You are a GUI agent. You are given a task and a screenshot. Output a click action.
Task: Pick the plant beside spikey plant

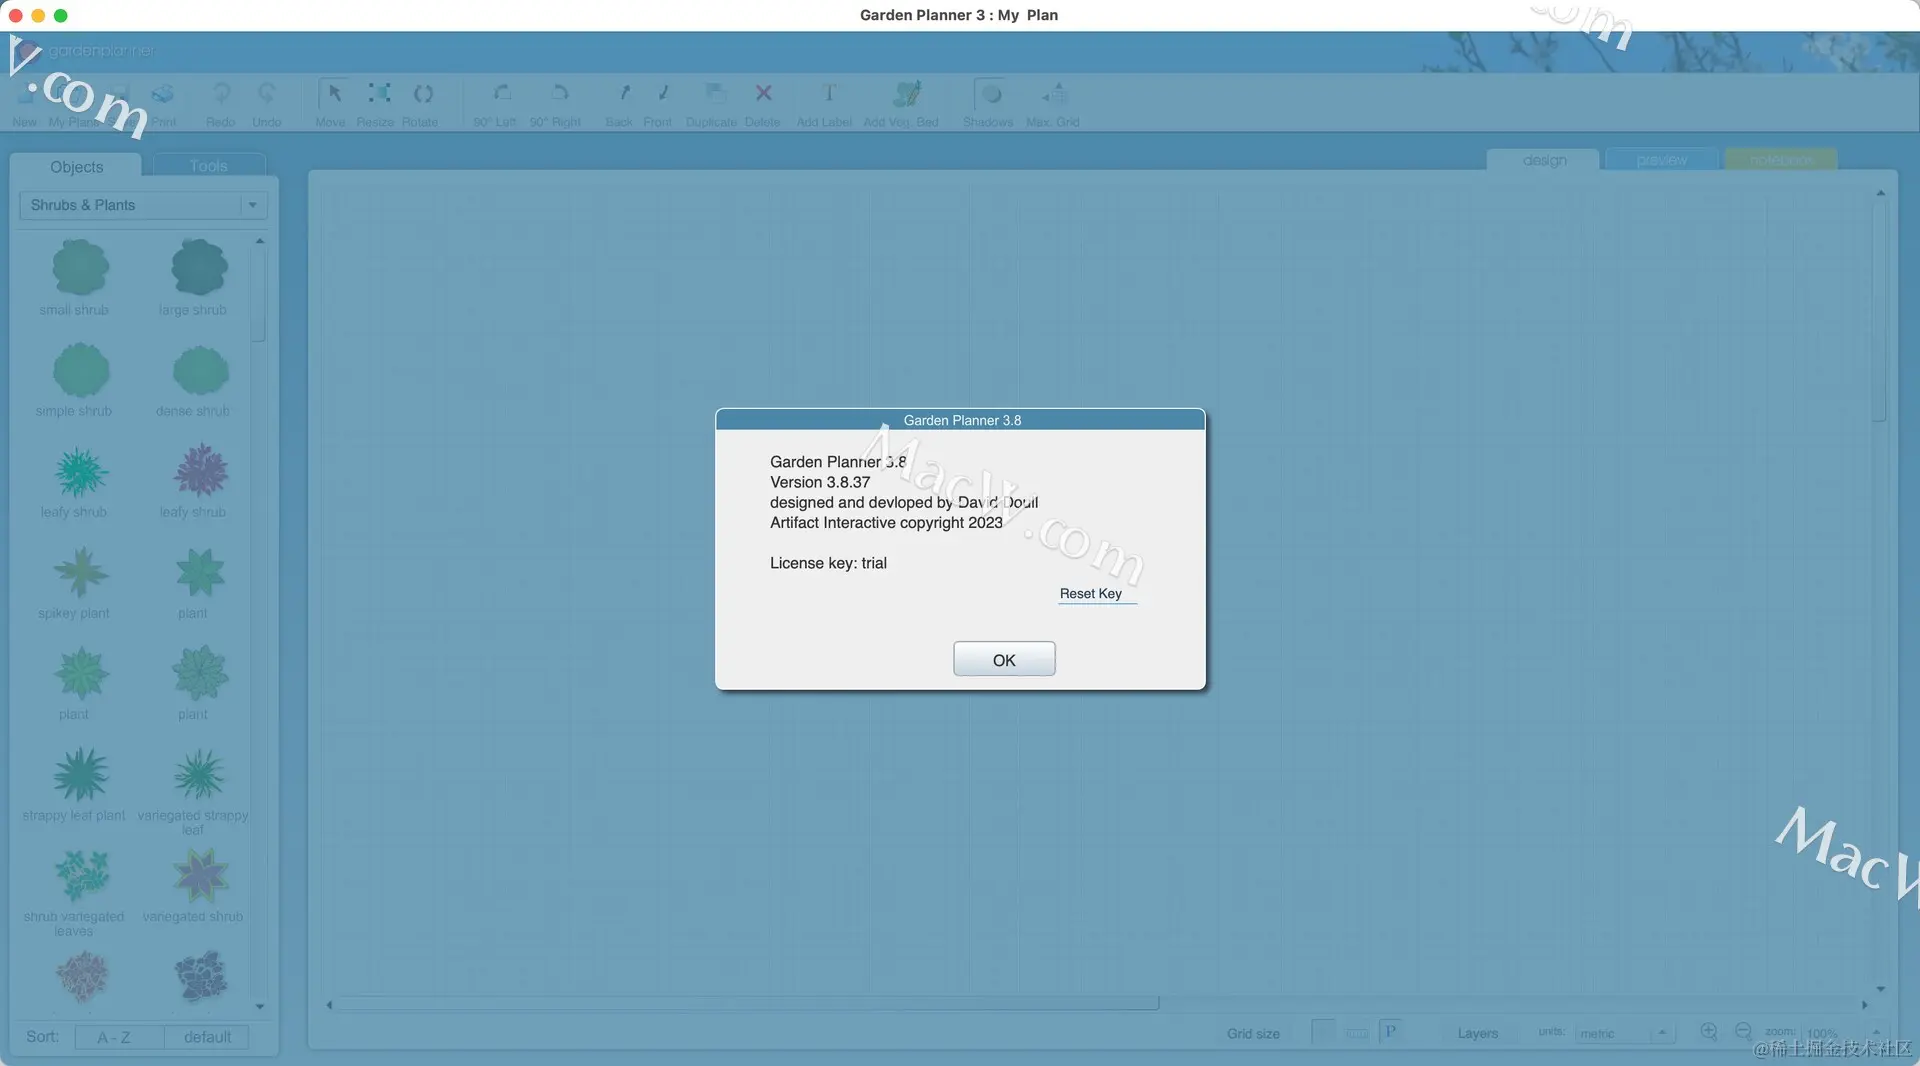[200, 573]
